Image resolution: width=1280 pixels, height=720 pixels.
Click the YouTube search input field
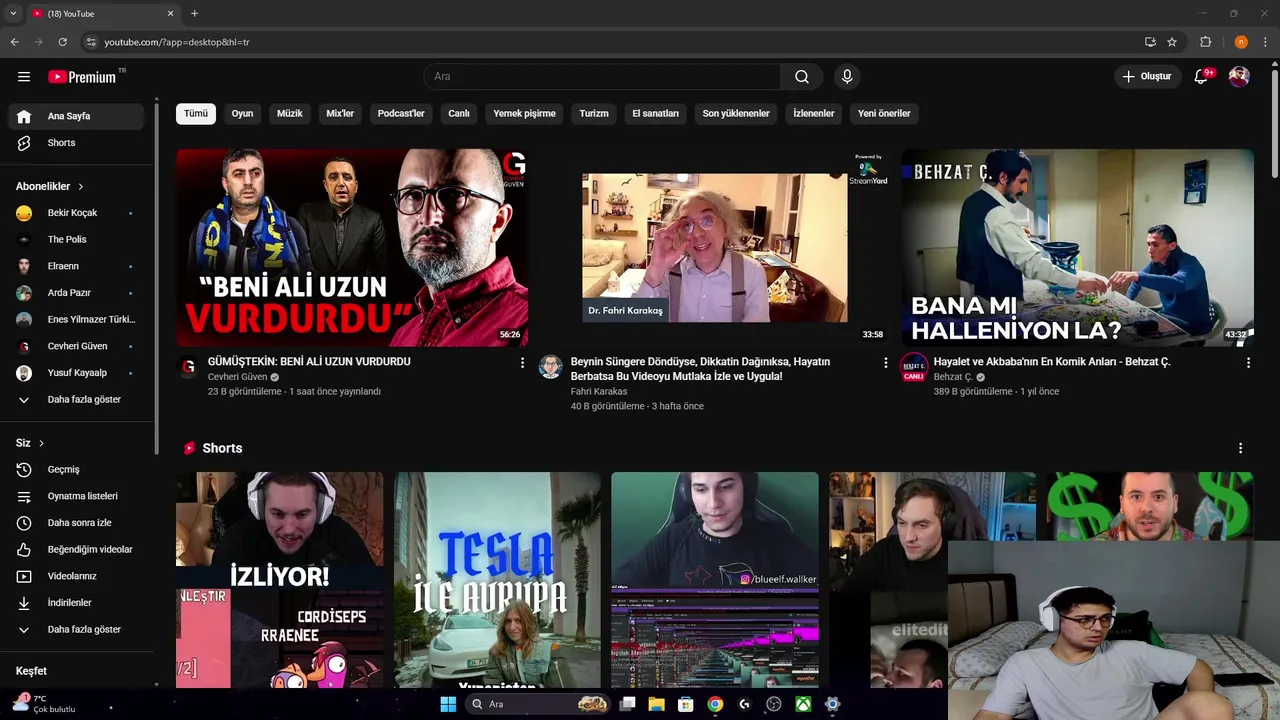602,77
